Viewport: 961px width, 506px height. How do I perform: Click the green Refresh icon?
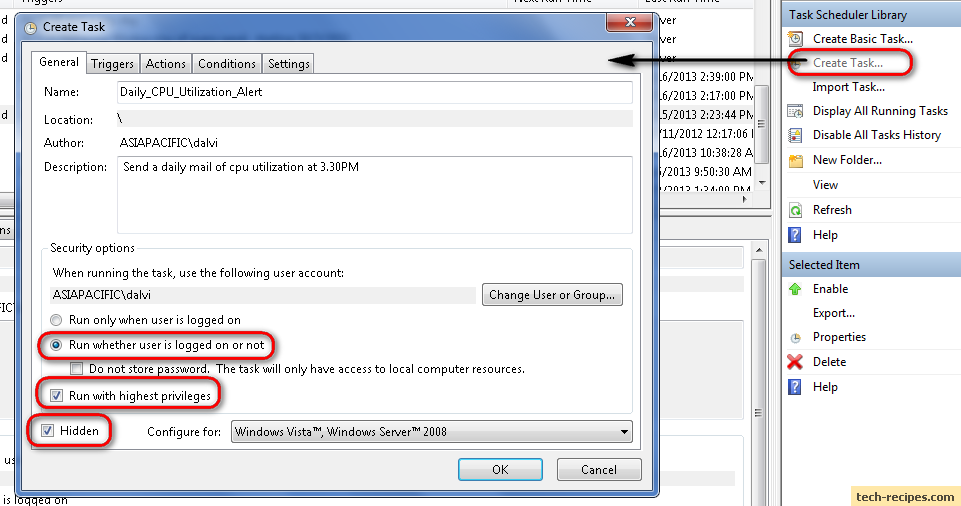tap(795, 210)
